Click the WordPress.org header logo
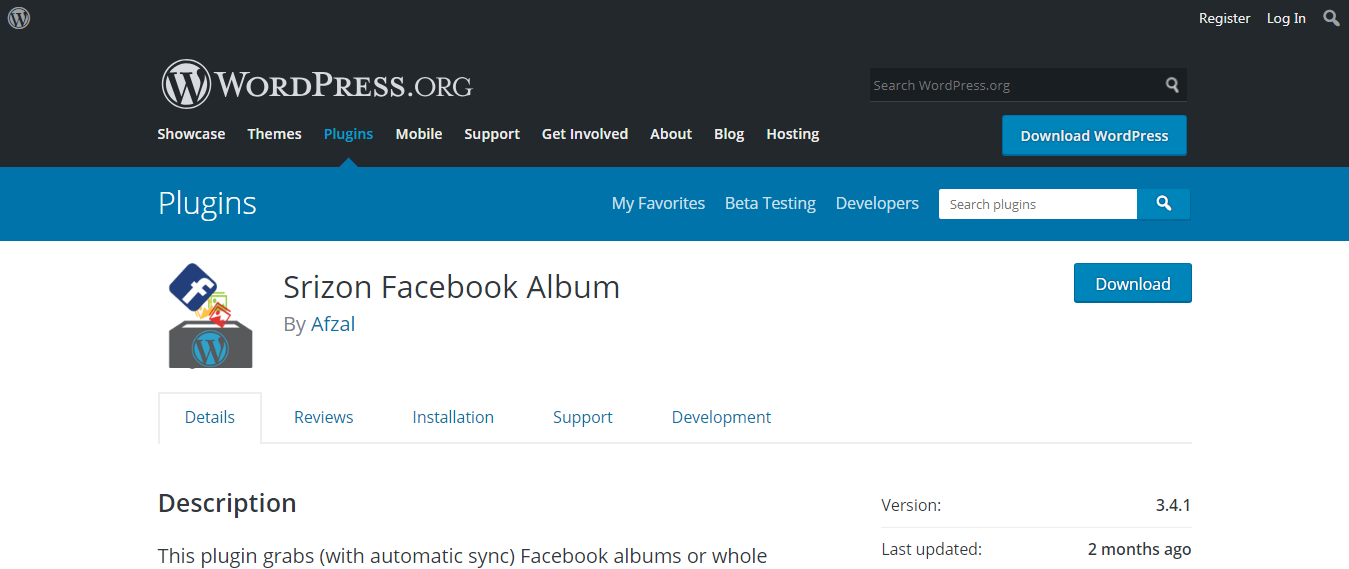The height and width of the screenshot is (569, 1349). (316, 84)
